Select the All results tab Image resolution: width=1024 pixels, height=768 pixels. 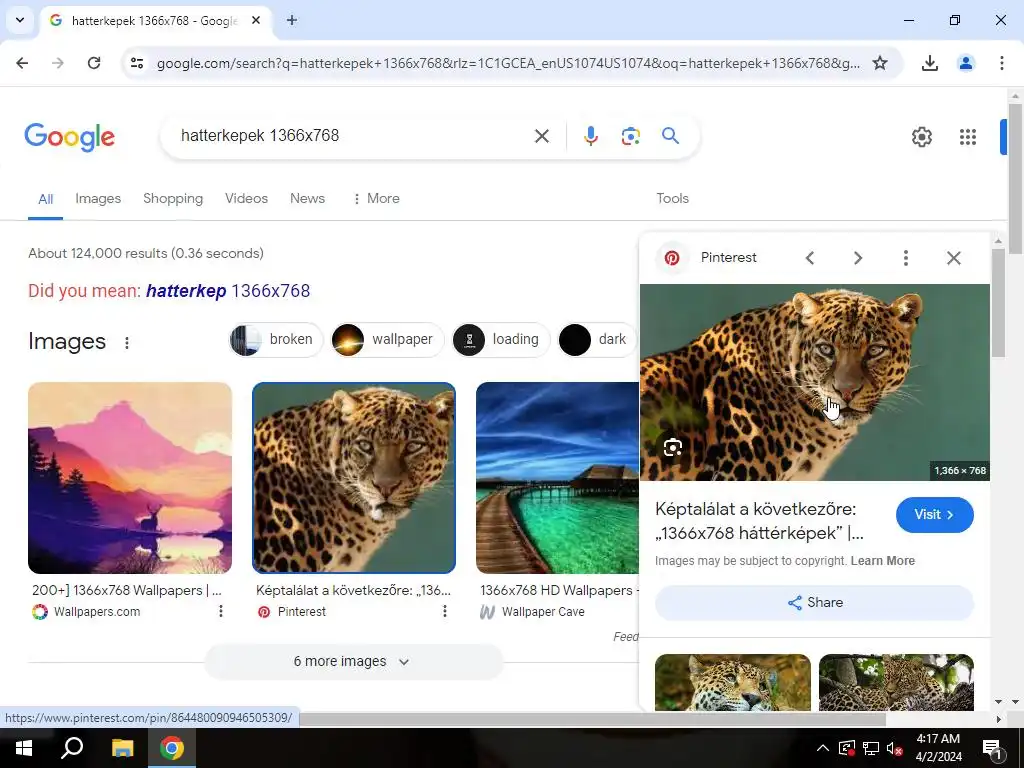[x=45, y=199]
